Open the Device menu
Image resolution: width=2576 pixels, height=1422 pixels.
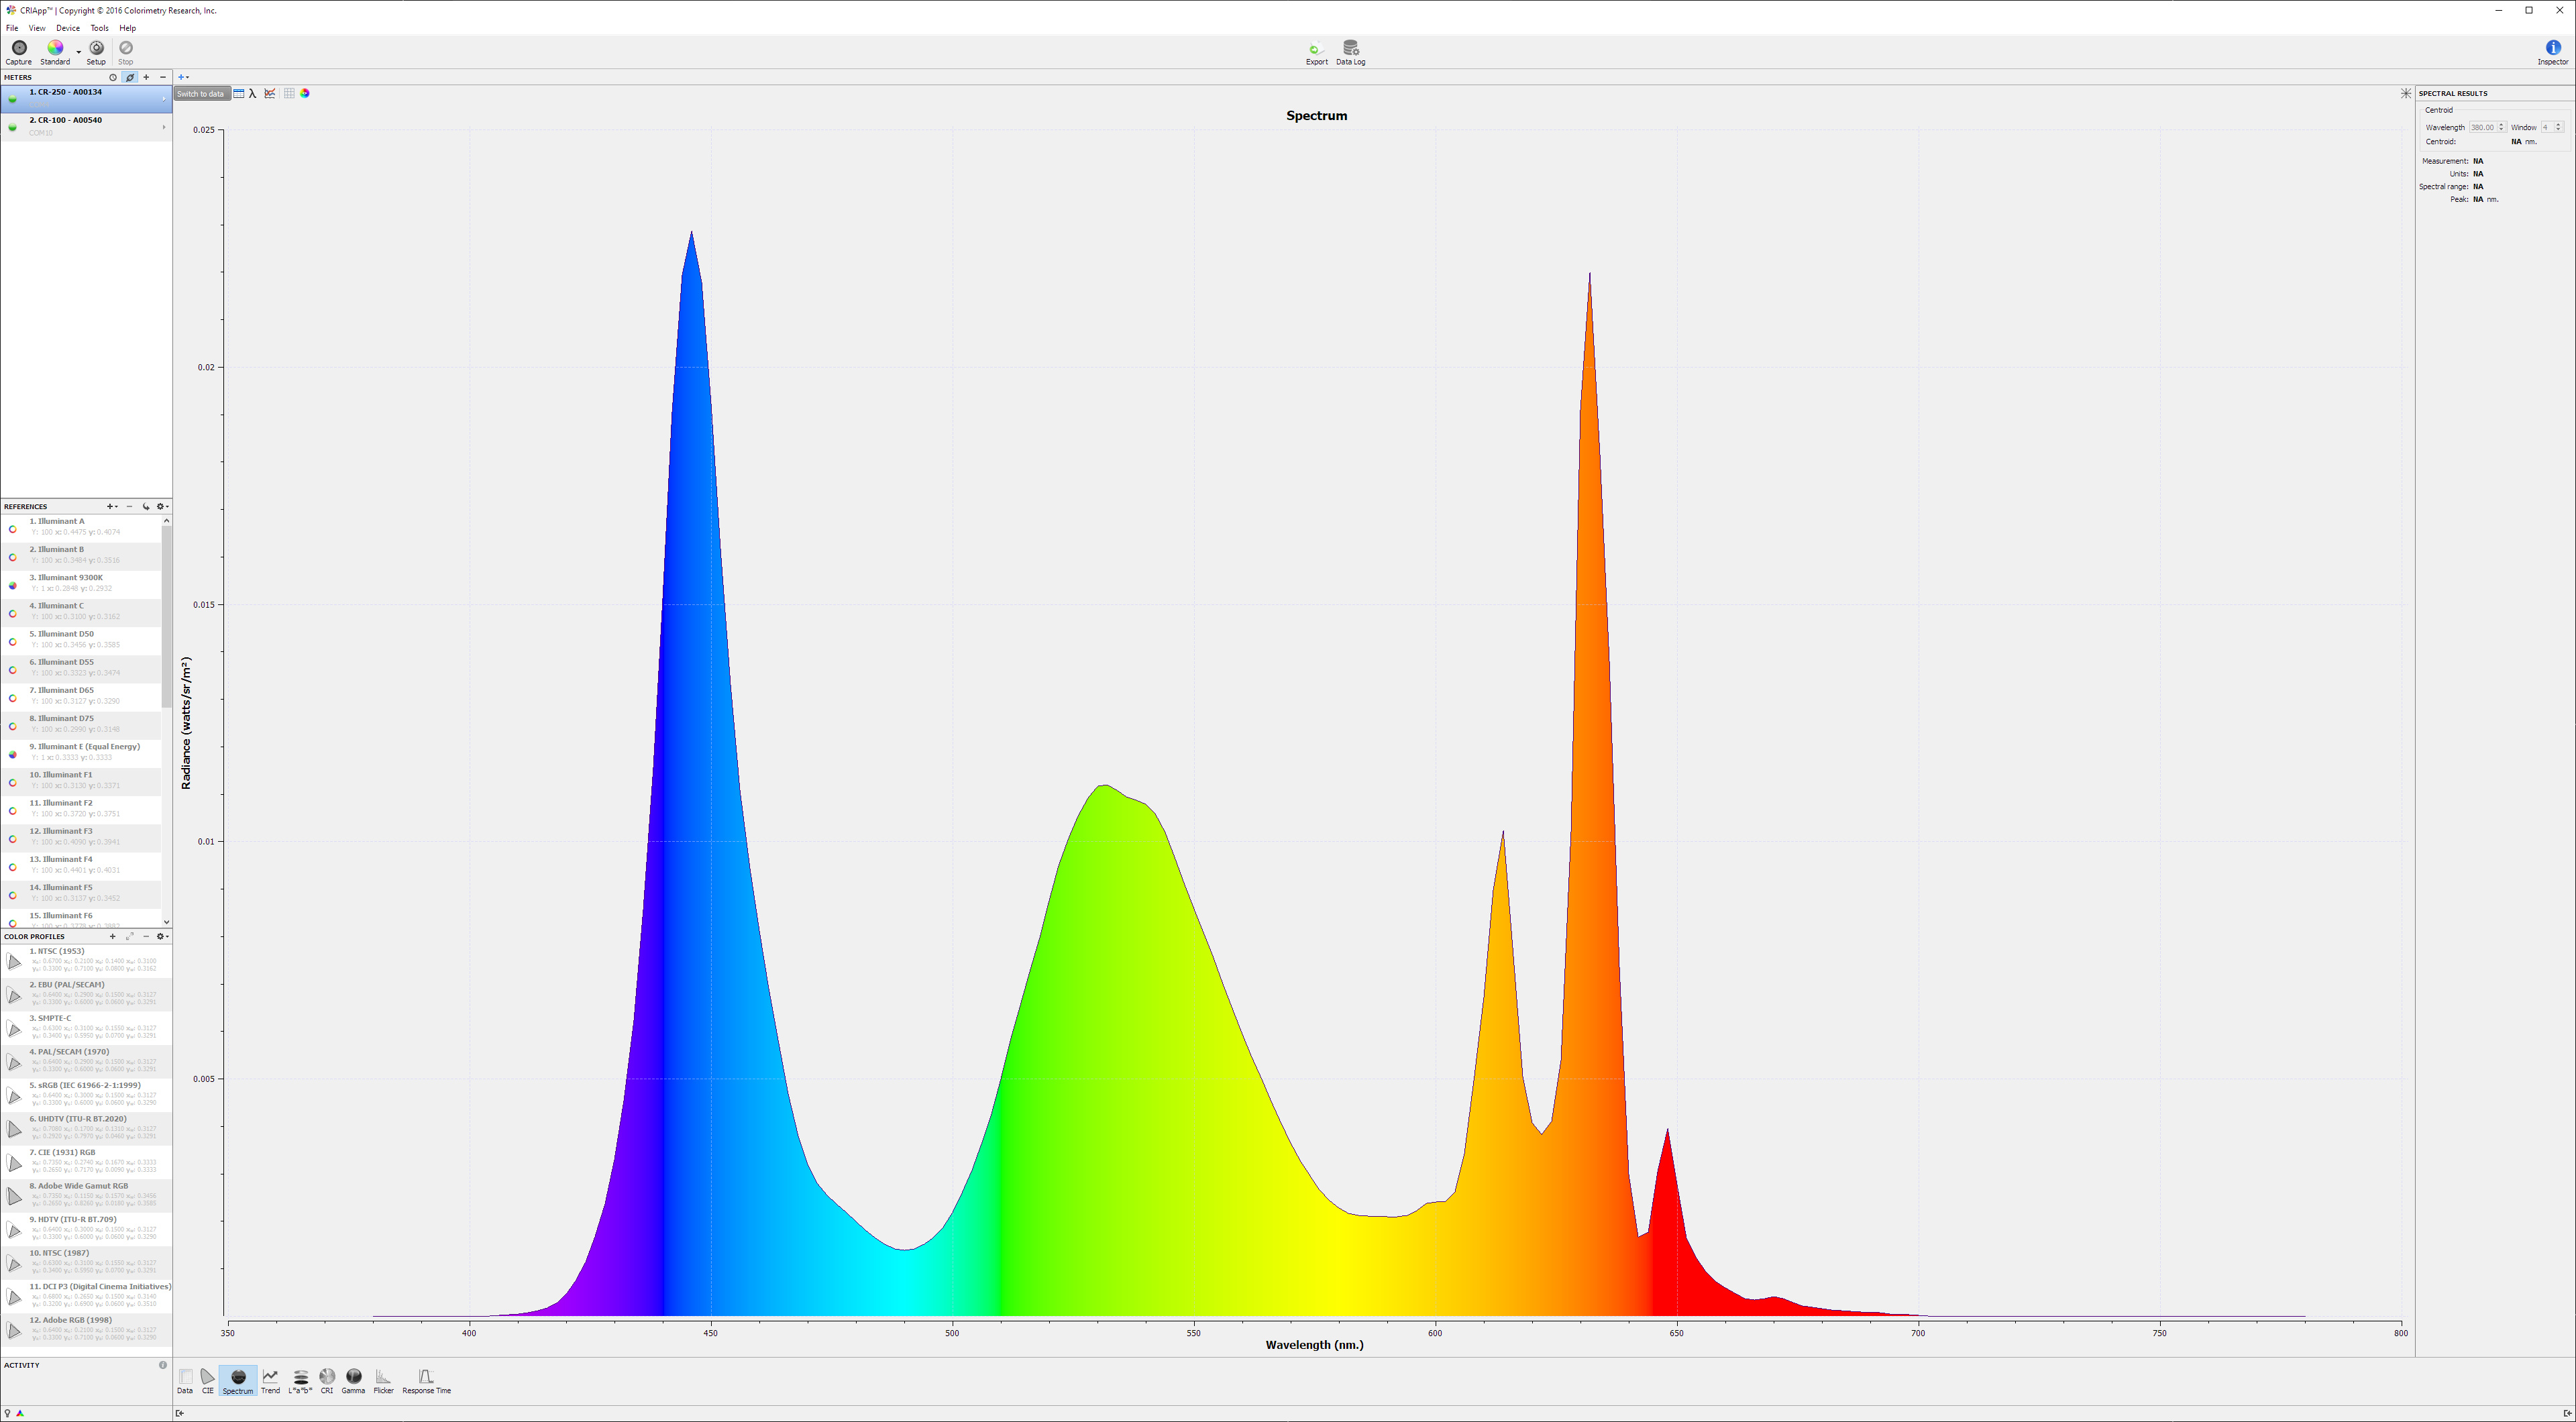(x=68, y=28)
